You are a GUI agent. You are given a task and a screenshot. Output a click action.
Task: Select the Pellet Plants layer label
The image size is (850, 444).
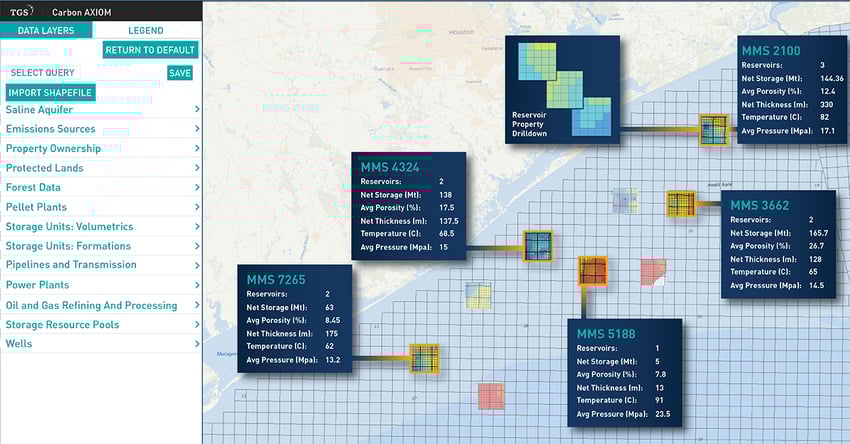[x=36, y=207]
